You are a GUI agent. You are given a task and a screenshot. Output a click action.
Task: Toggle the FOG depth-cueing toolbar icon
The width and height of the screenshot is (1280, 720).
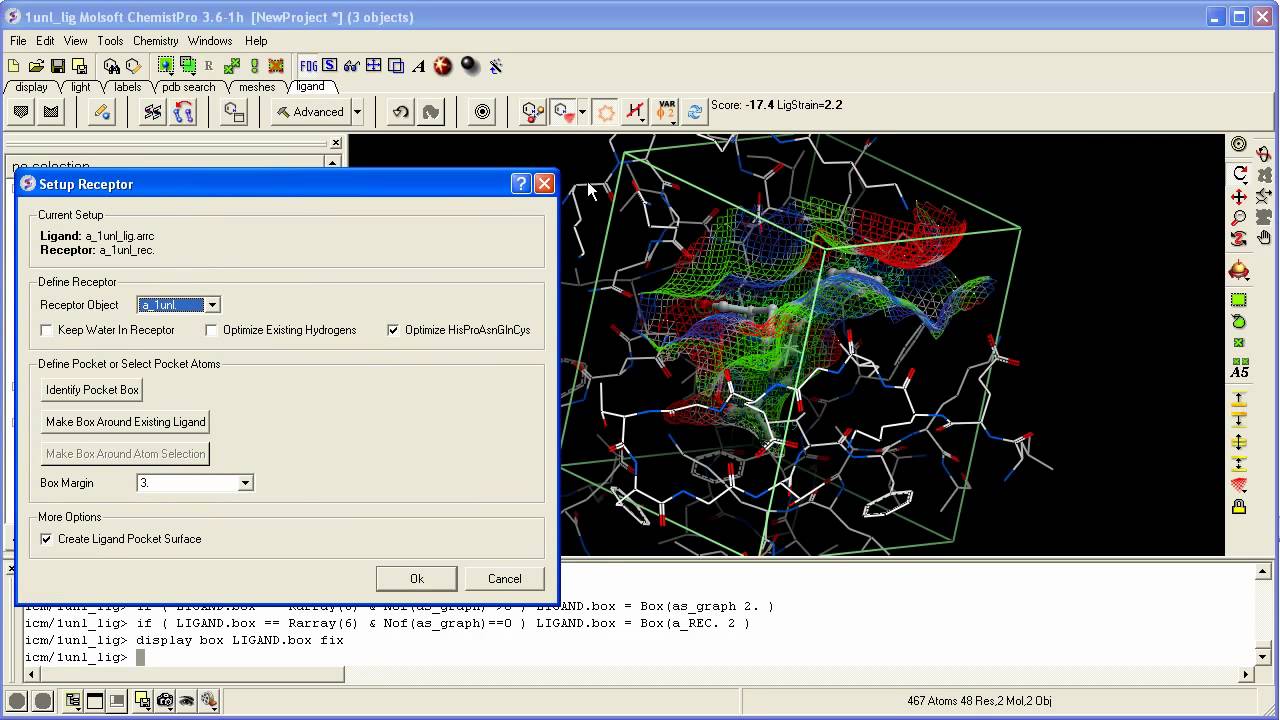coord(308,66)
